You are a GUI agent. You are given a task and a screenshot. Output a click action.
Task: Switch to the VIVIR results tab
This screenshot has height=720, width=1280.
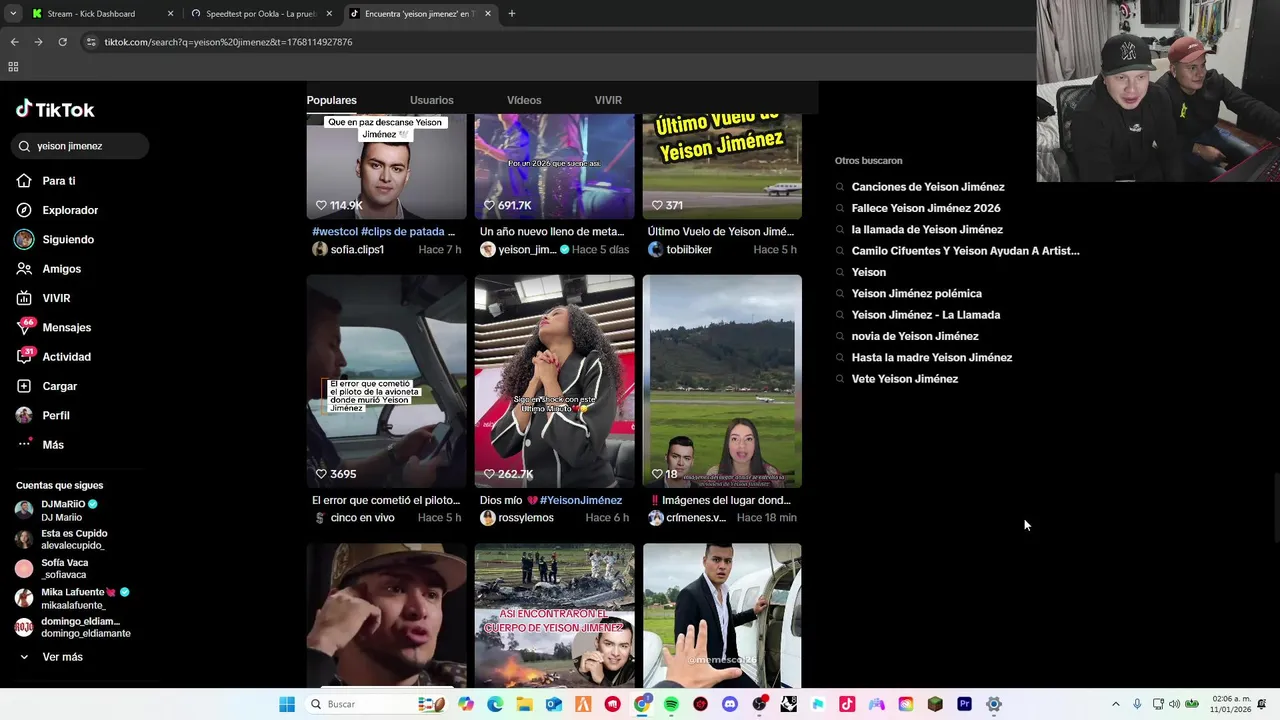(x=608, y=100)
